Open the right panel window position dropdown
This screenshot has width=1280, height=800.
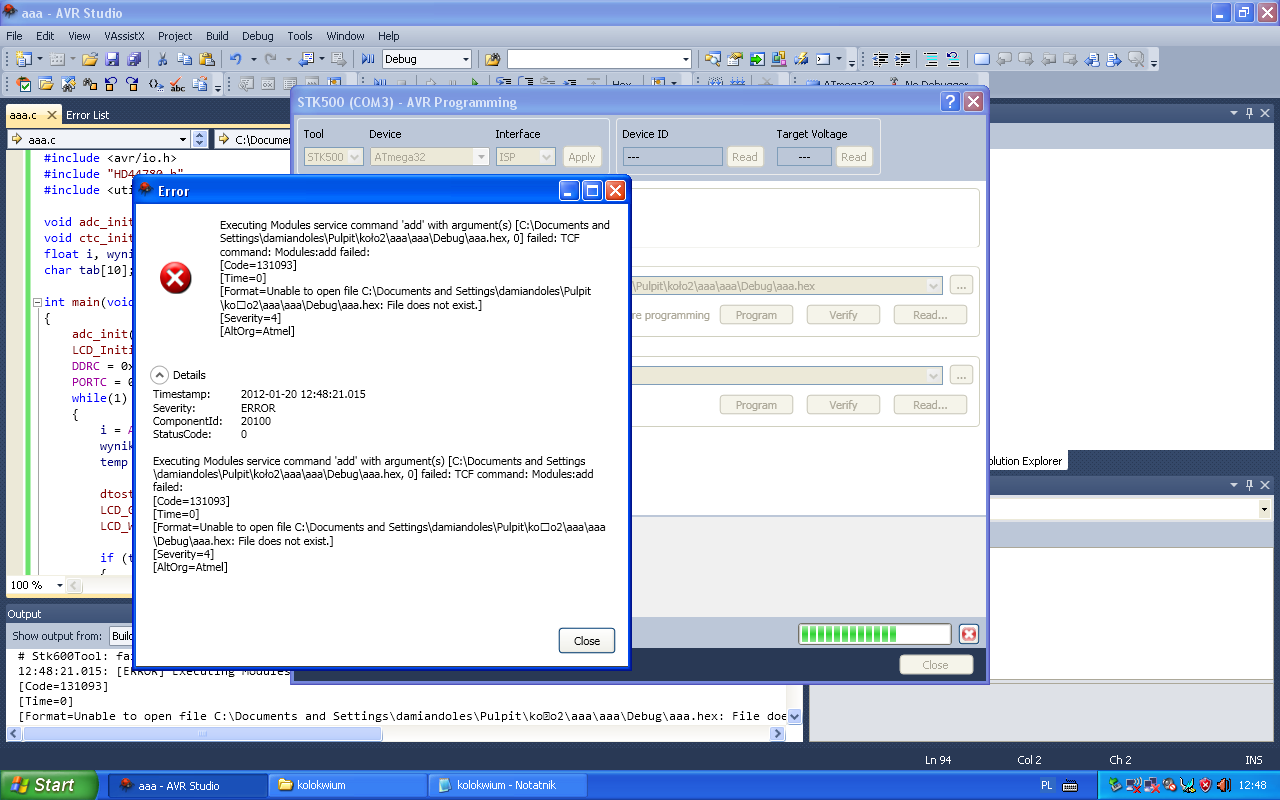pos(1234,113)
